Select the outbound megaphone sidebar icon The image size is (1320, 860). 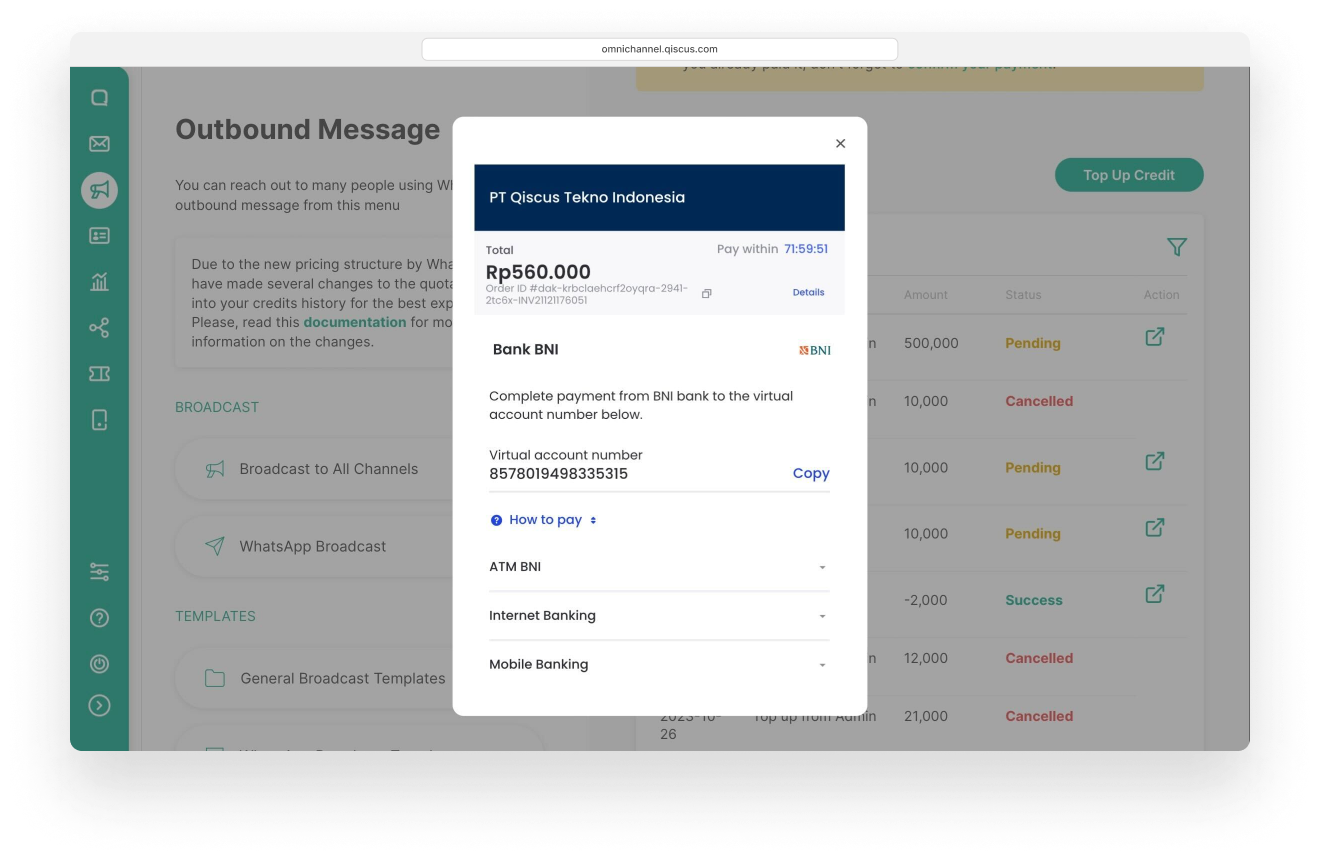99,190
